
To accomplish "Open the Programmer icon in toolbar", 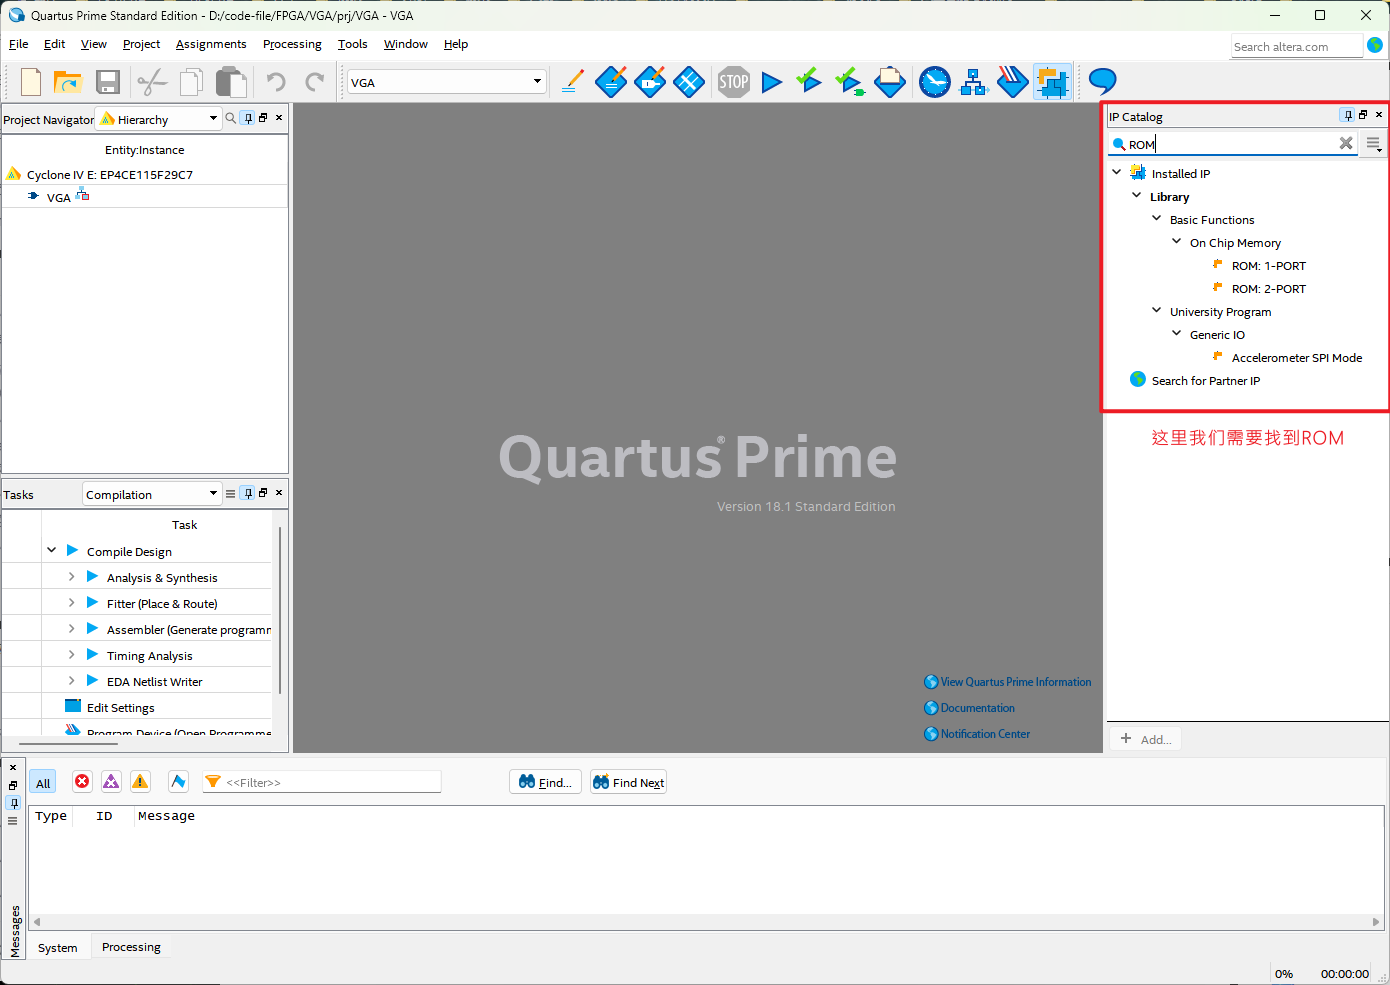I will (1013, 82).
